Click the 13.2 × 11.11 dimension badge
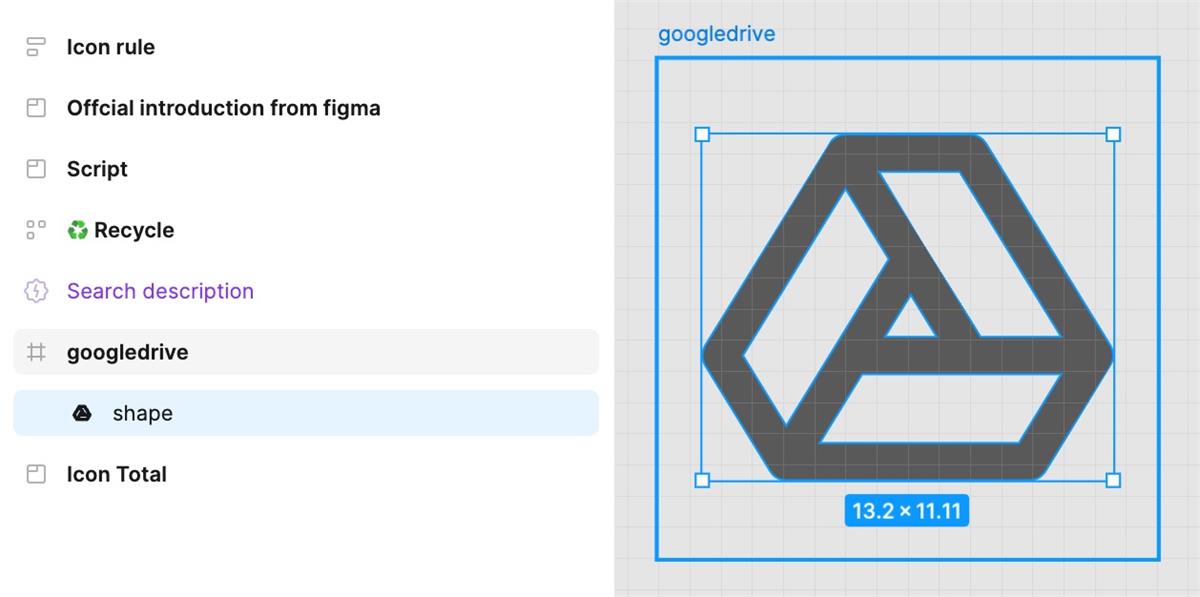Viewport: 1200px width, 597px height. pos(906,512)
